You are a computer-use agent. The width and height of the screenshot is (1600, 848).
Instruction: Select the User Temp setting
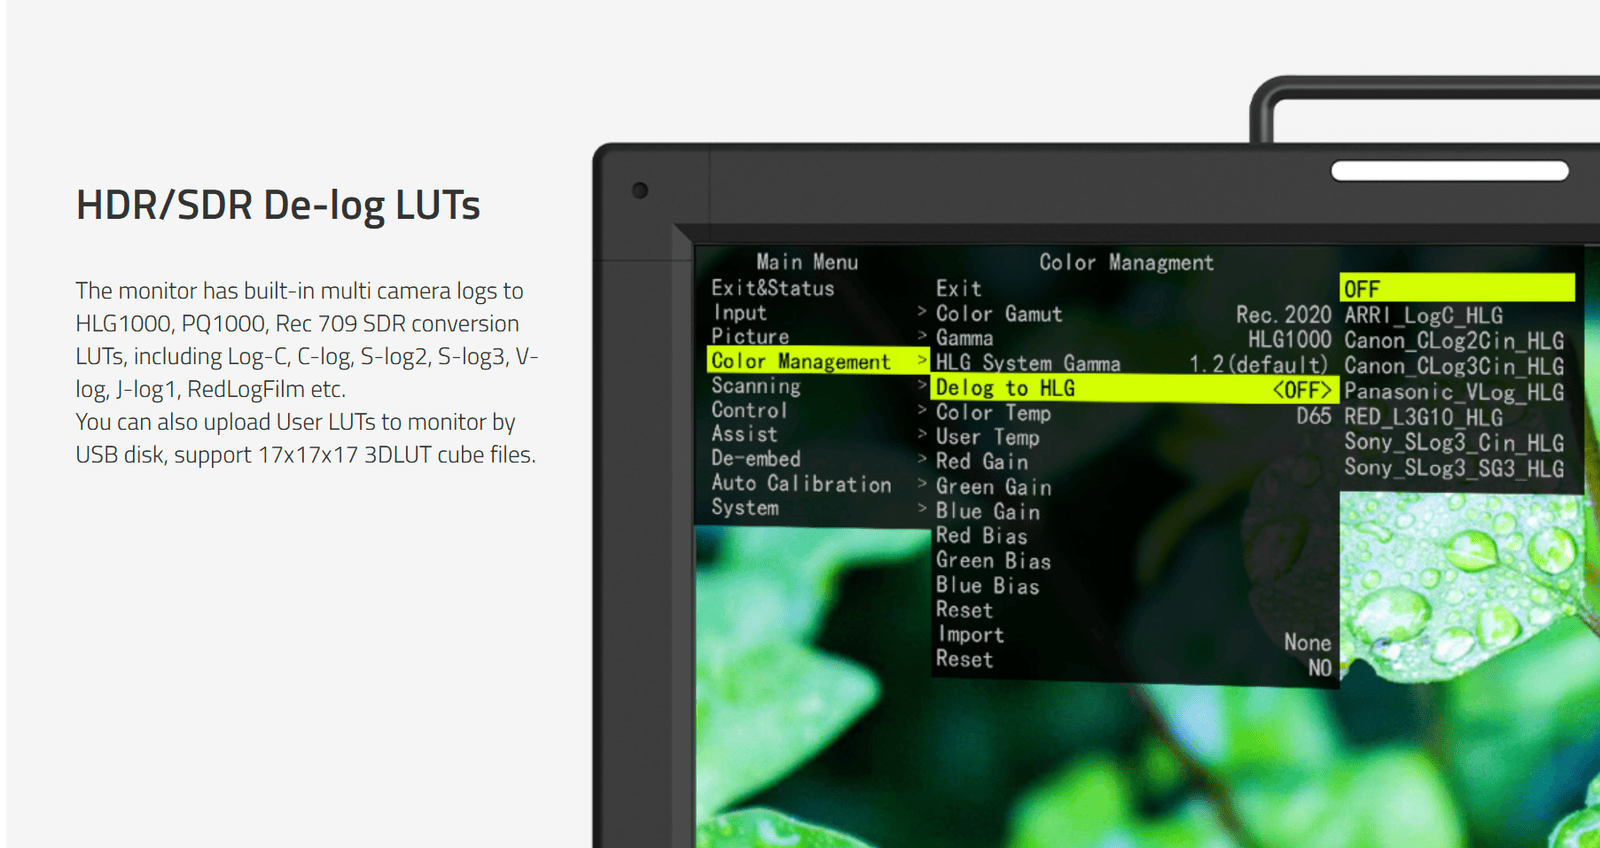click(x=987, y=437)
